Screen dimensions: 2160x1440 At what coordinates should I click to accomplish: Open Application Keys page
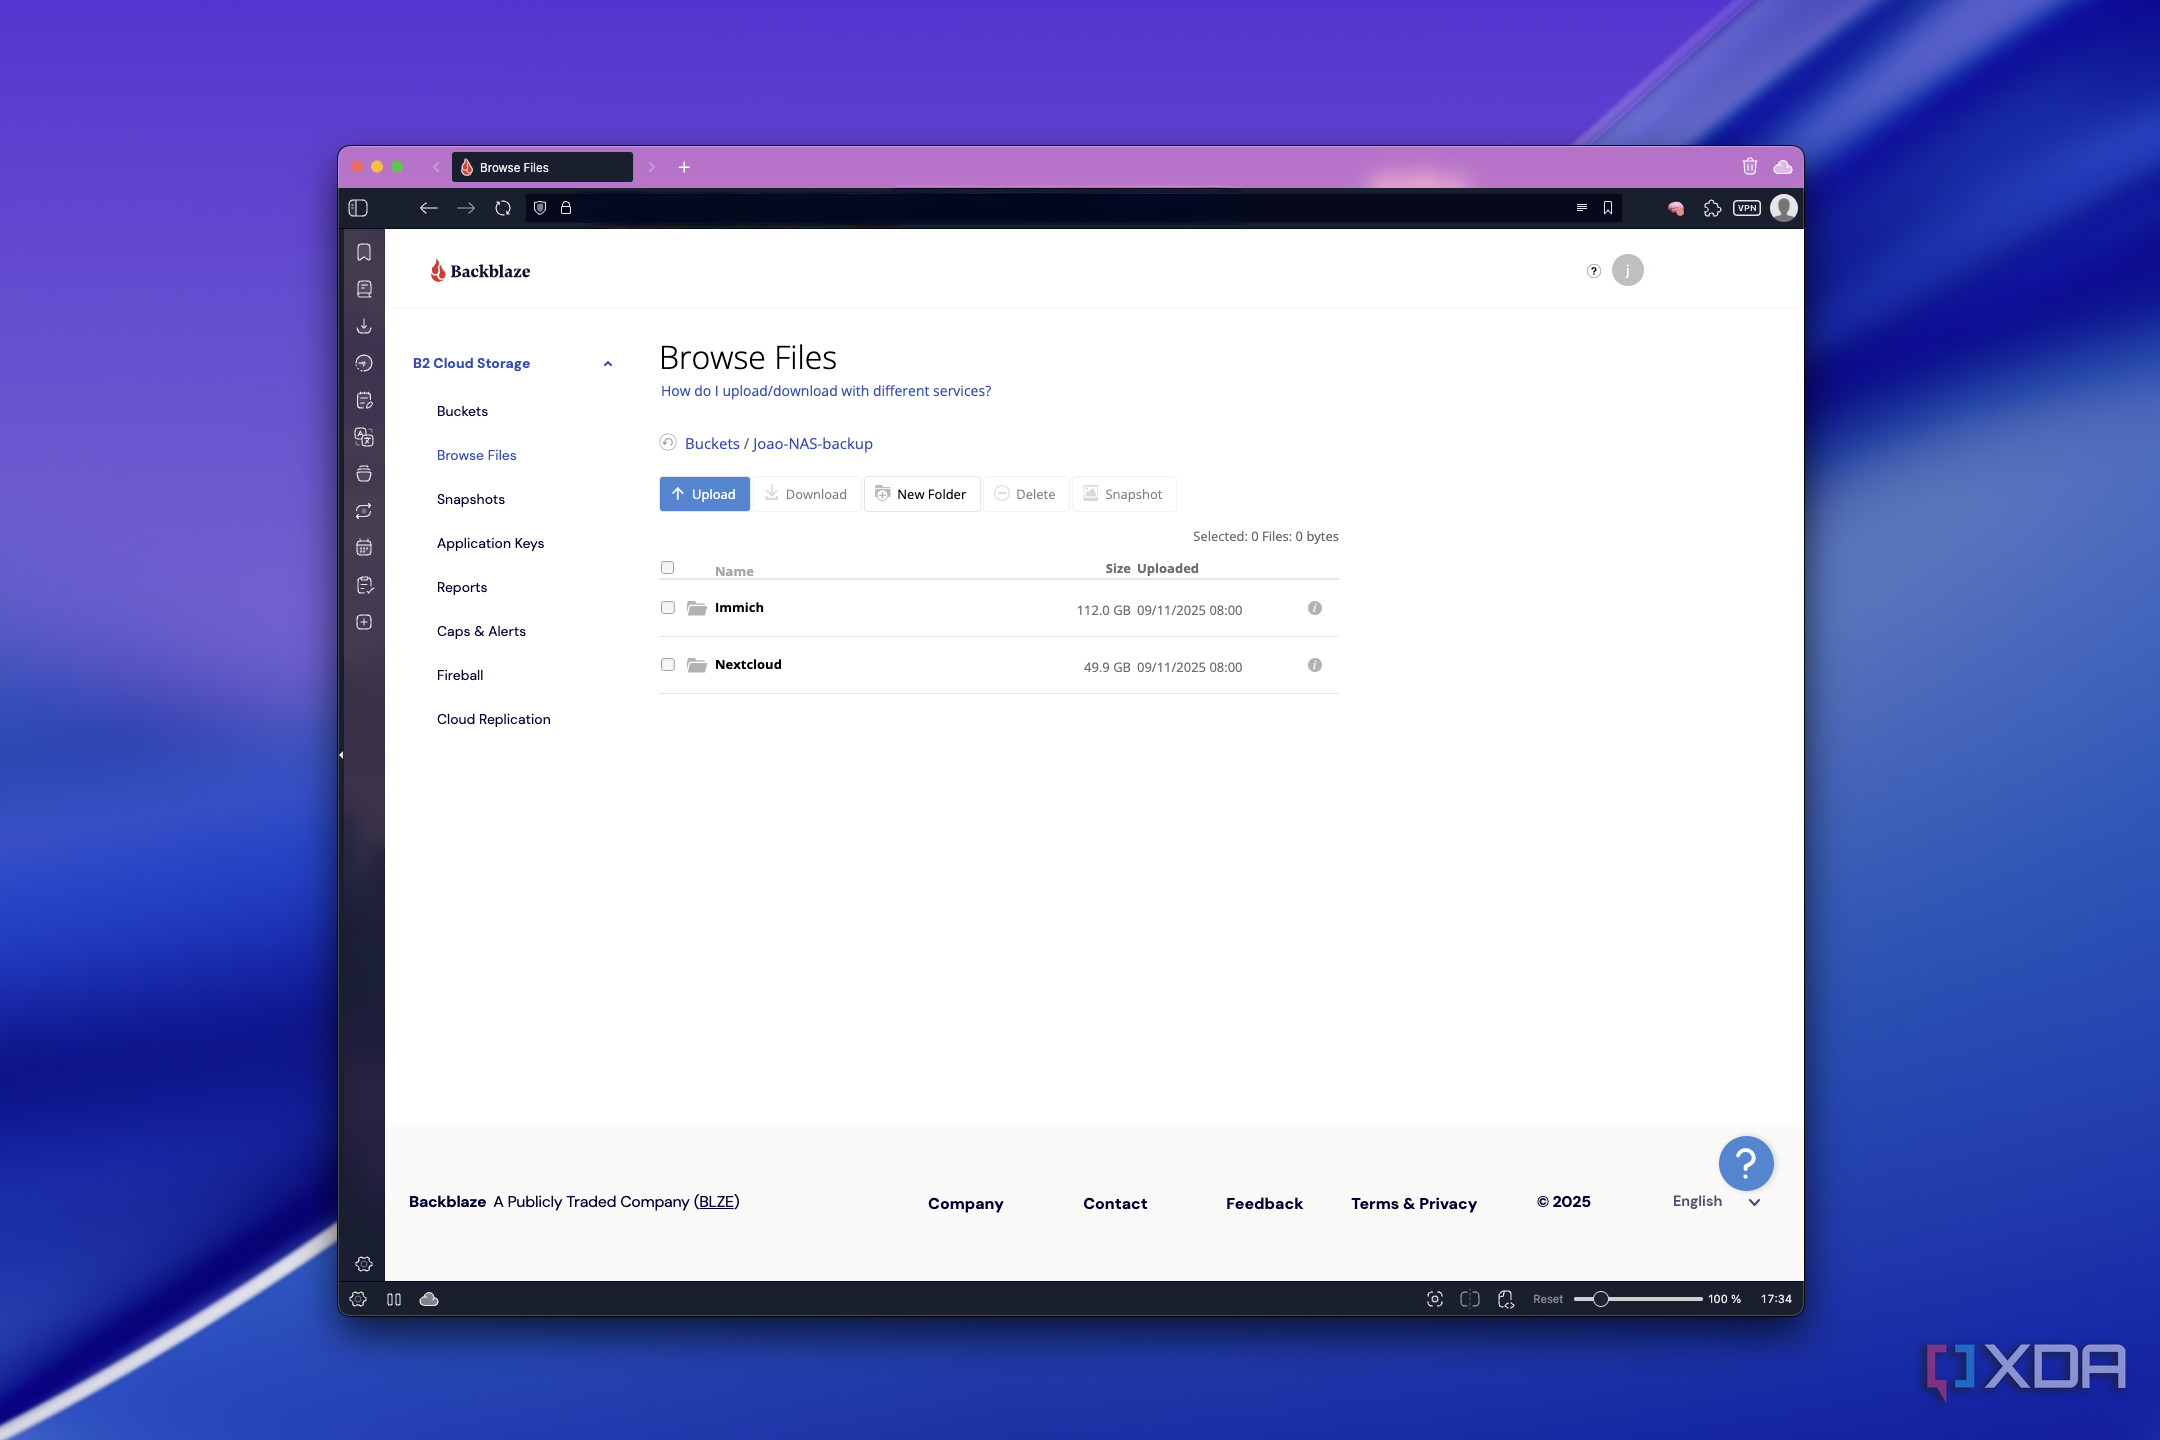[x=490, y=543]
